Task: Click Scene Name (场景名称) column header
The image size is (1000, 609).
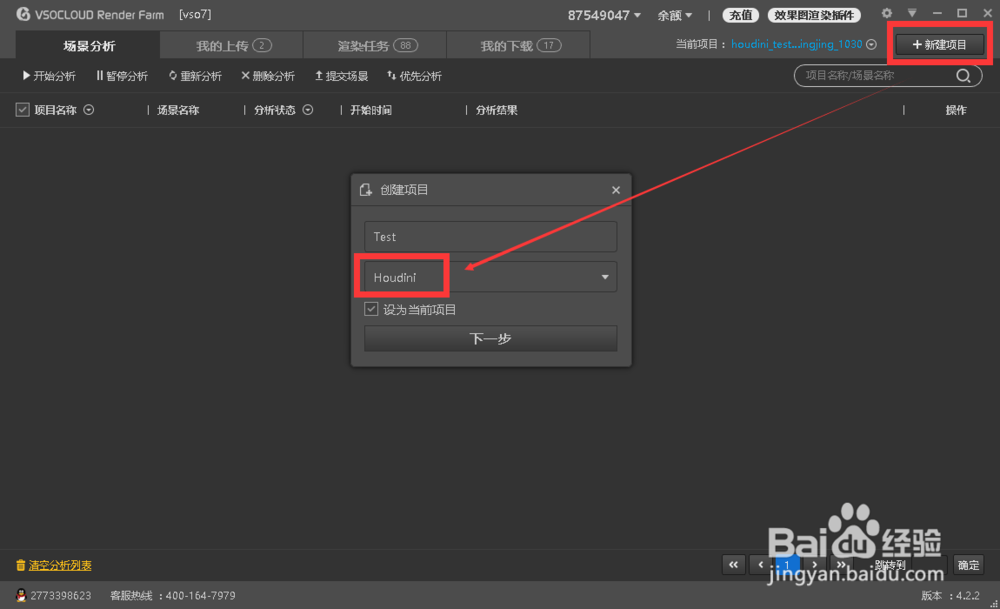Action: [x=178, y=110]
